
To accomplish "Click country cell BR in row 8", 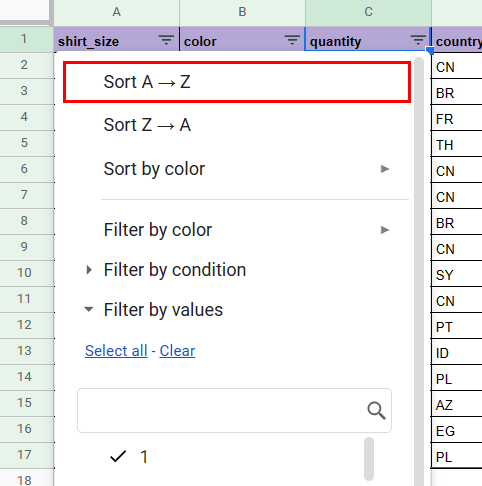I will tap(457, 221).
